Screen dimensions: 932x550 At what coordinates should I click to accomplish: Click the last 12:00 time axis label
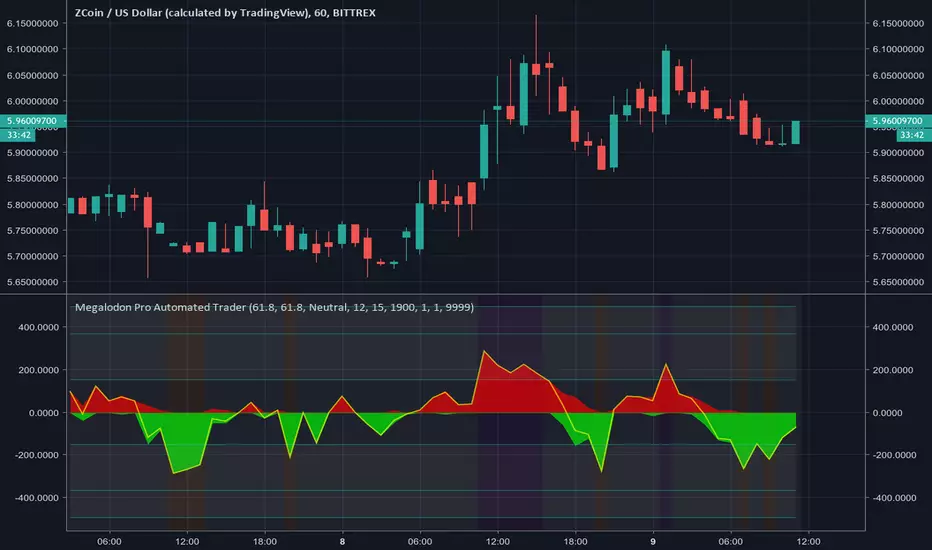click(808, 541)
